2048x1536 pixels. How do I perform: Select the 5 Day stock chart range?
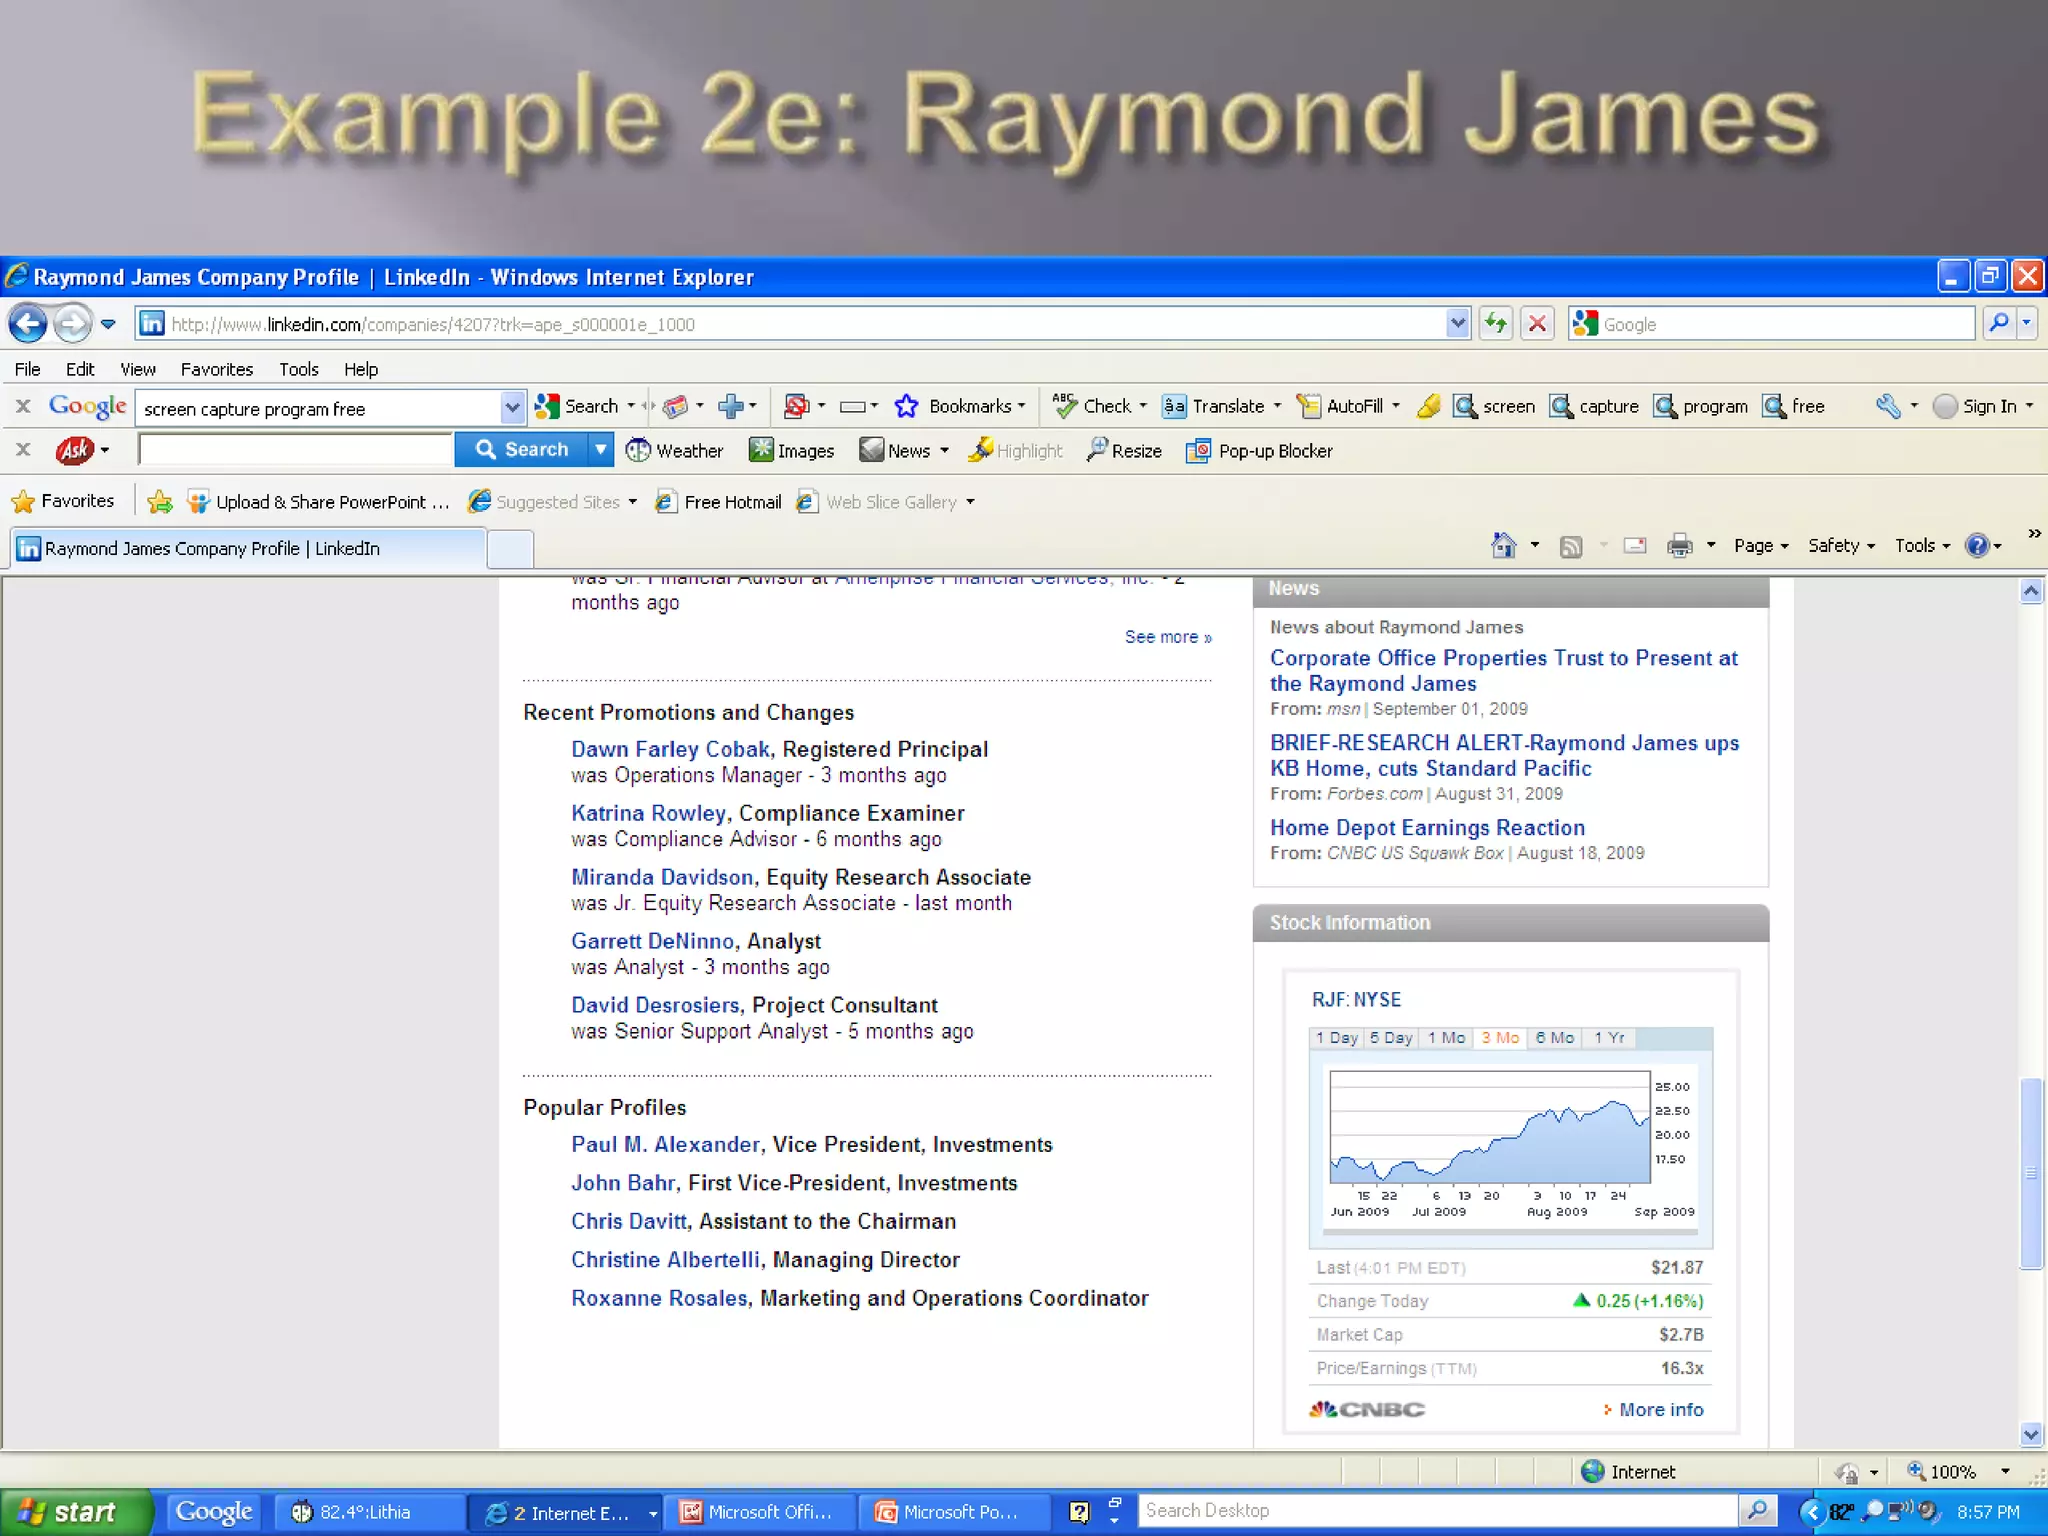pos(1391,1038)
